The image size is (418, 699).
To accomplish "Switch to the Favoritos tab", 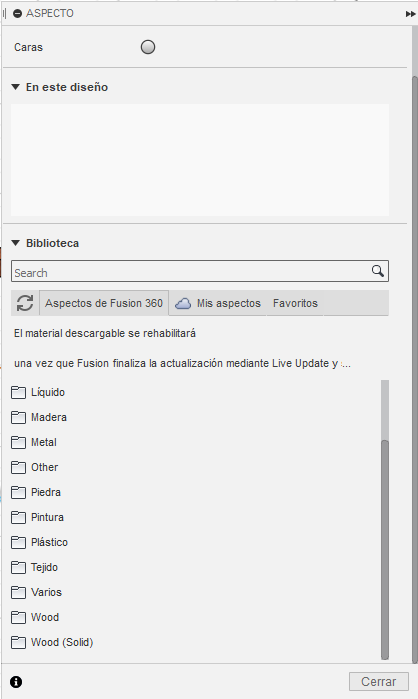I will click(x=295, y=303).
